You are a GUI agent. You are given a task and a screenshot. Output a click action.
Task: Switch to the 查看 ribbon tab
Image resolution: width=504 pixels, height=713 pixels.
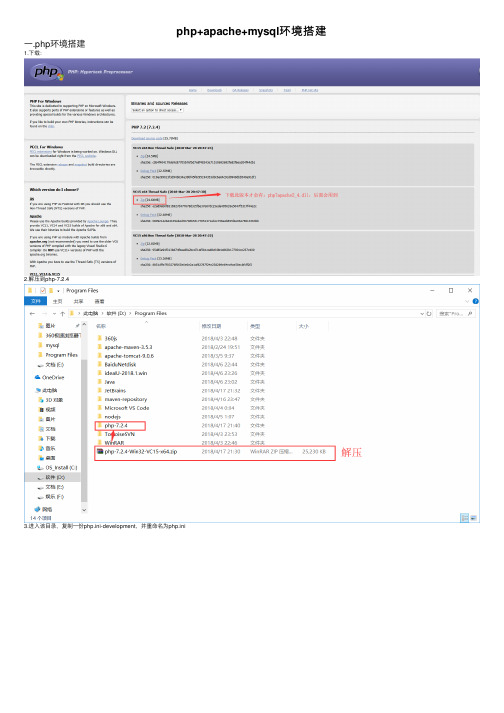pos(99,301)
